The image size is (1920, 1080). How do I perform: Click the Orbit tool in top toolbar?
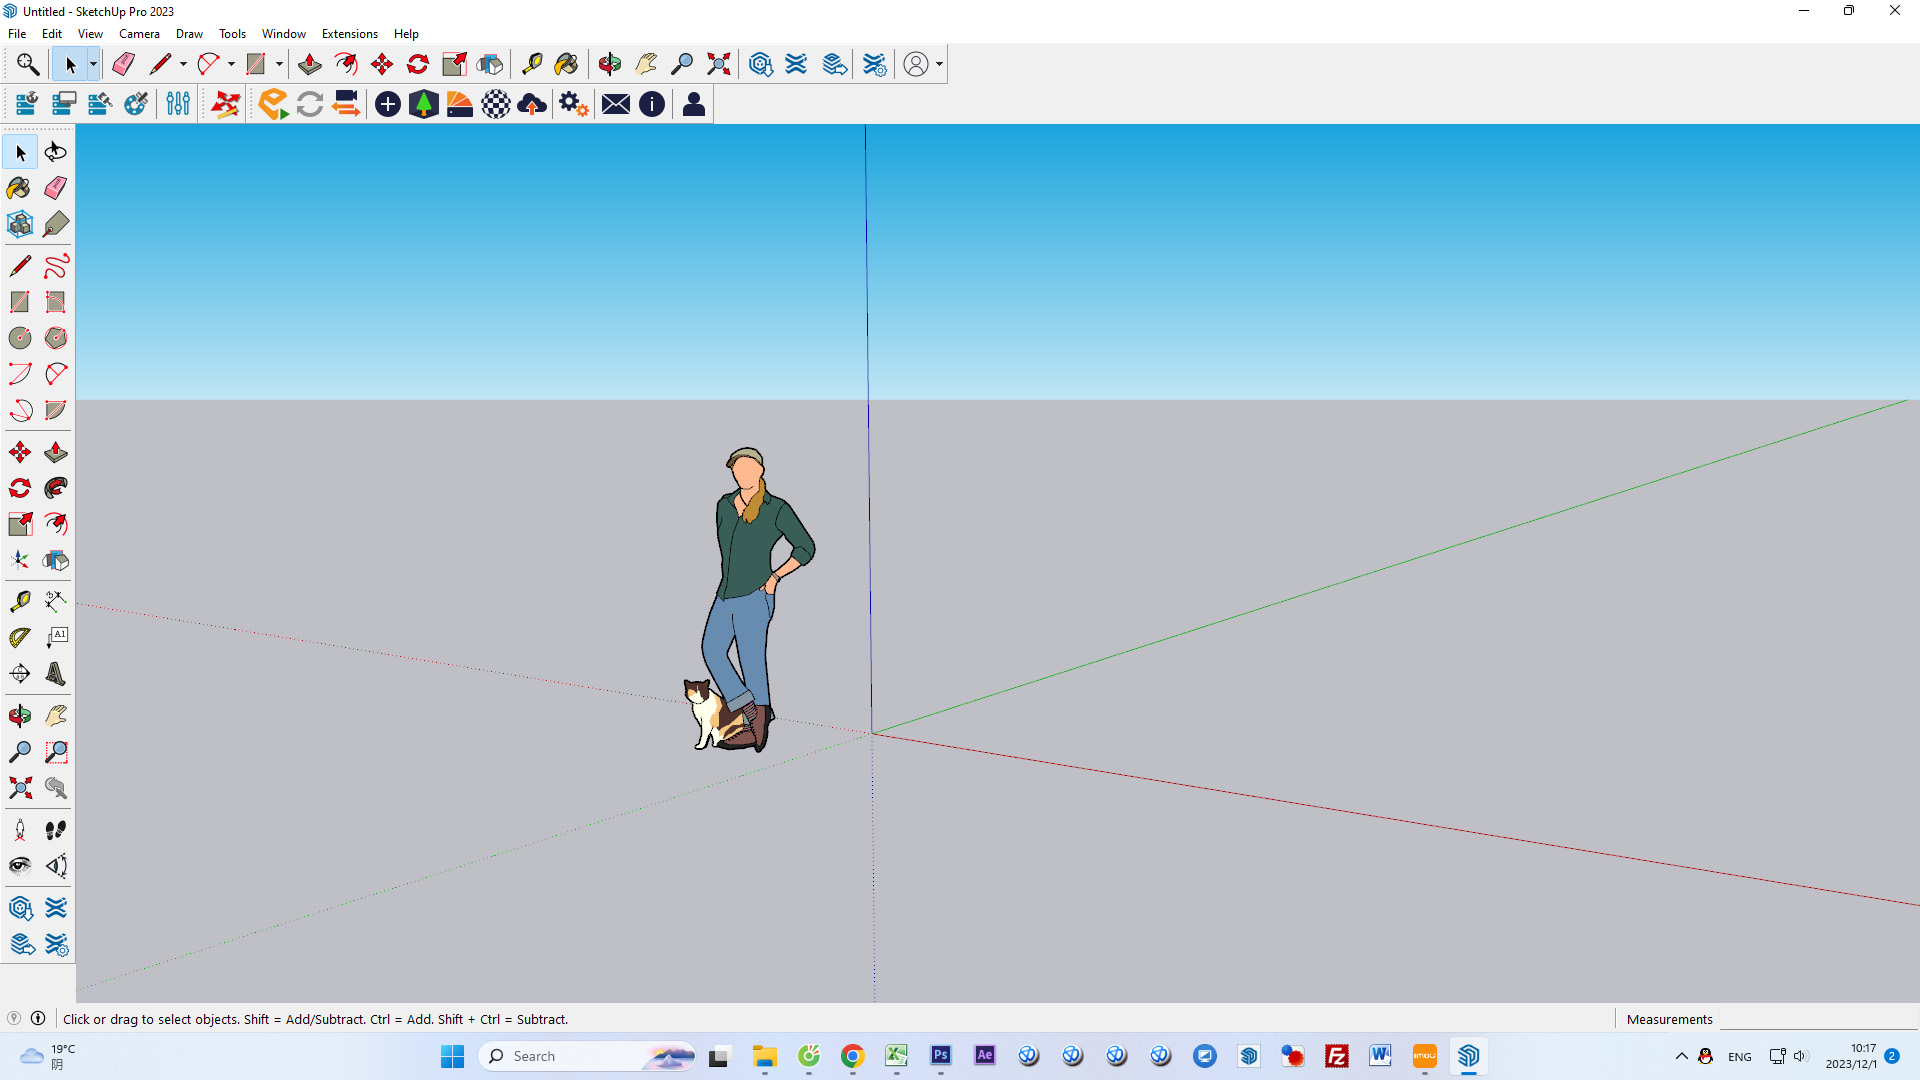coord(610,64)
